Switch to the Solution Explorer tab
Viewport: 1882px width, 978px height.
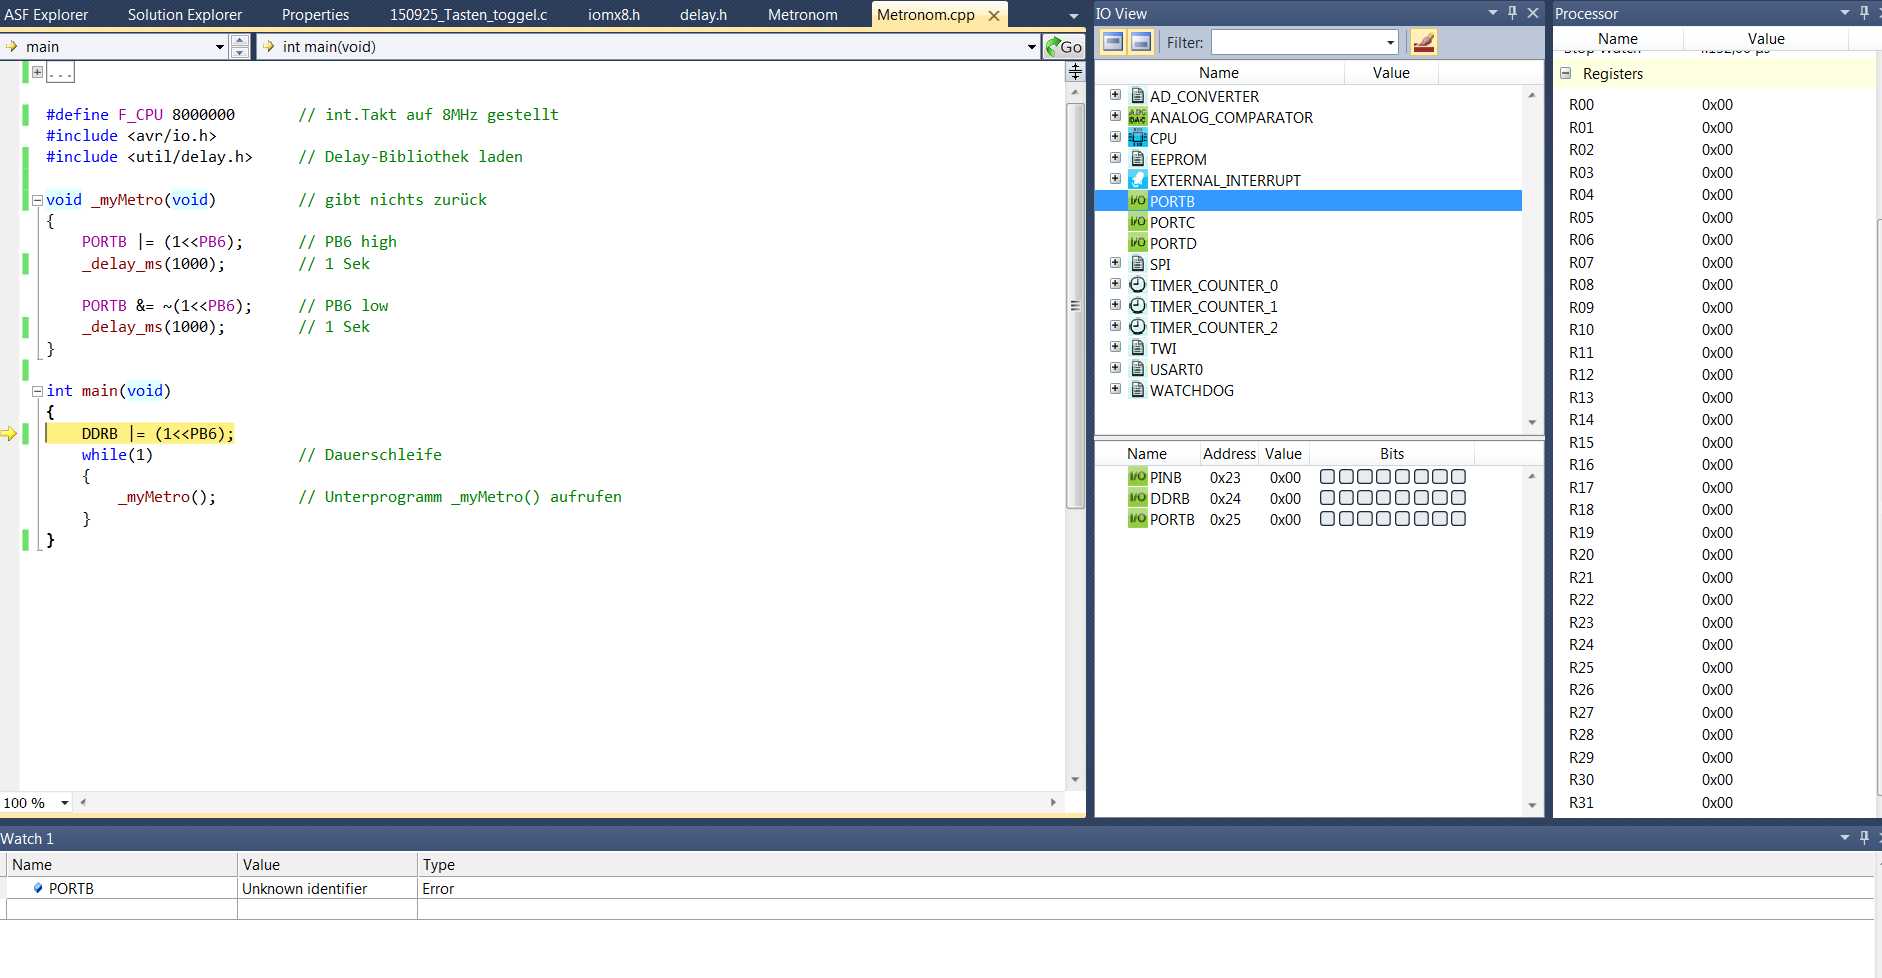185,14
